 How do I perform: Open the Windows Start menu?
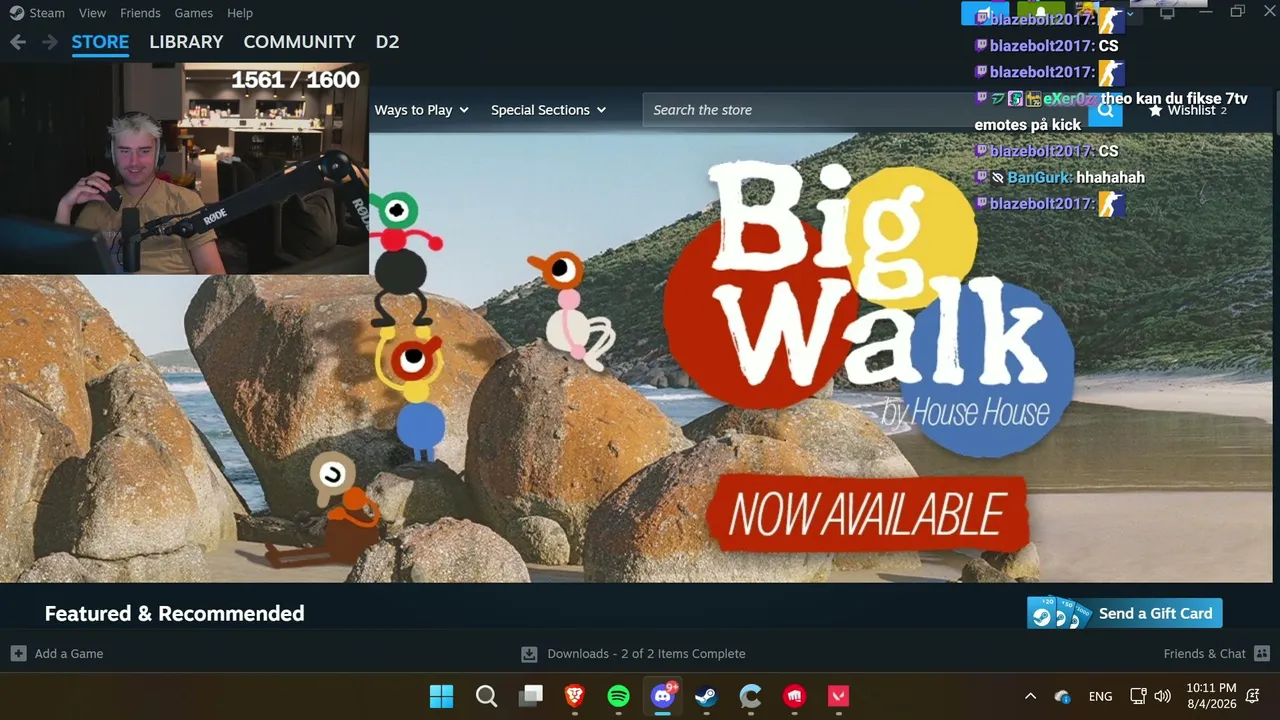(441, 696)
